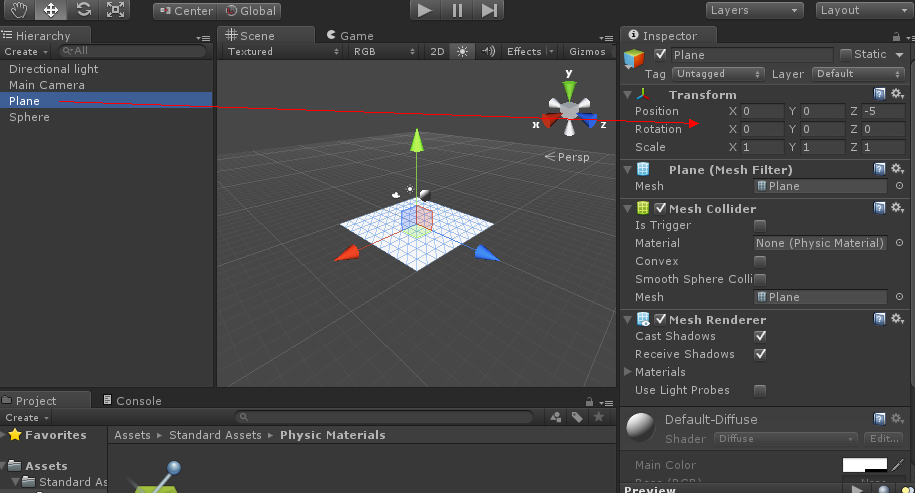Screen dimensions: 915x493
Task: Disable Cast Shadows checkbox
Action: tap(760, 337)
